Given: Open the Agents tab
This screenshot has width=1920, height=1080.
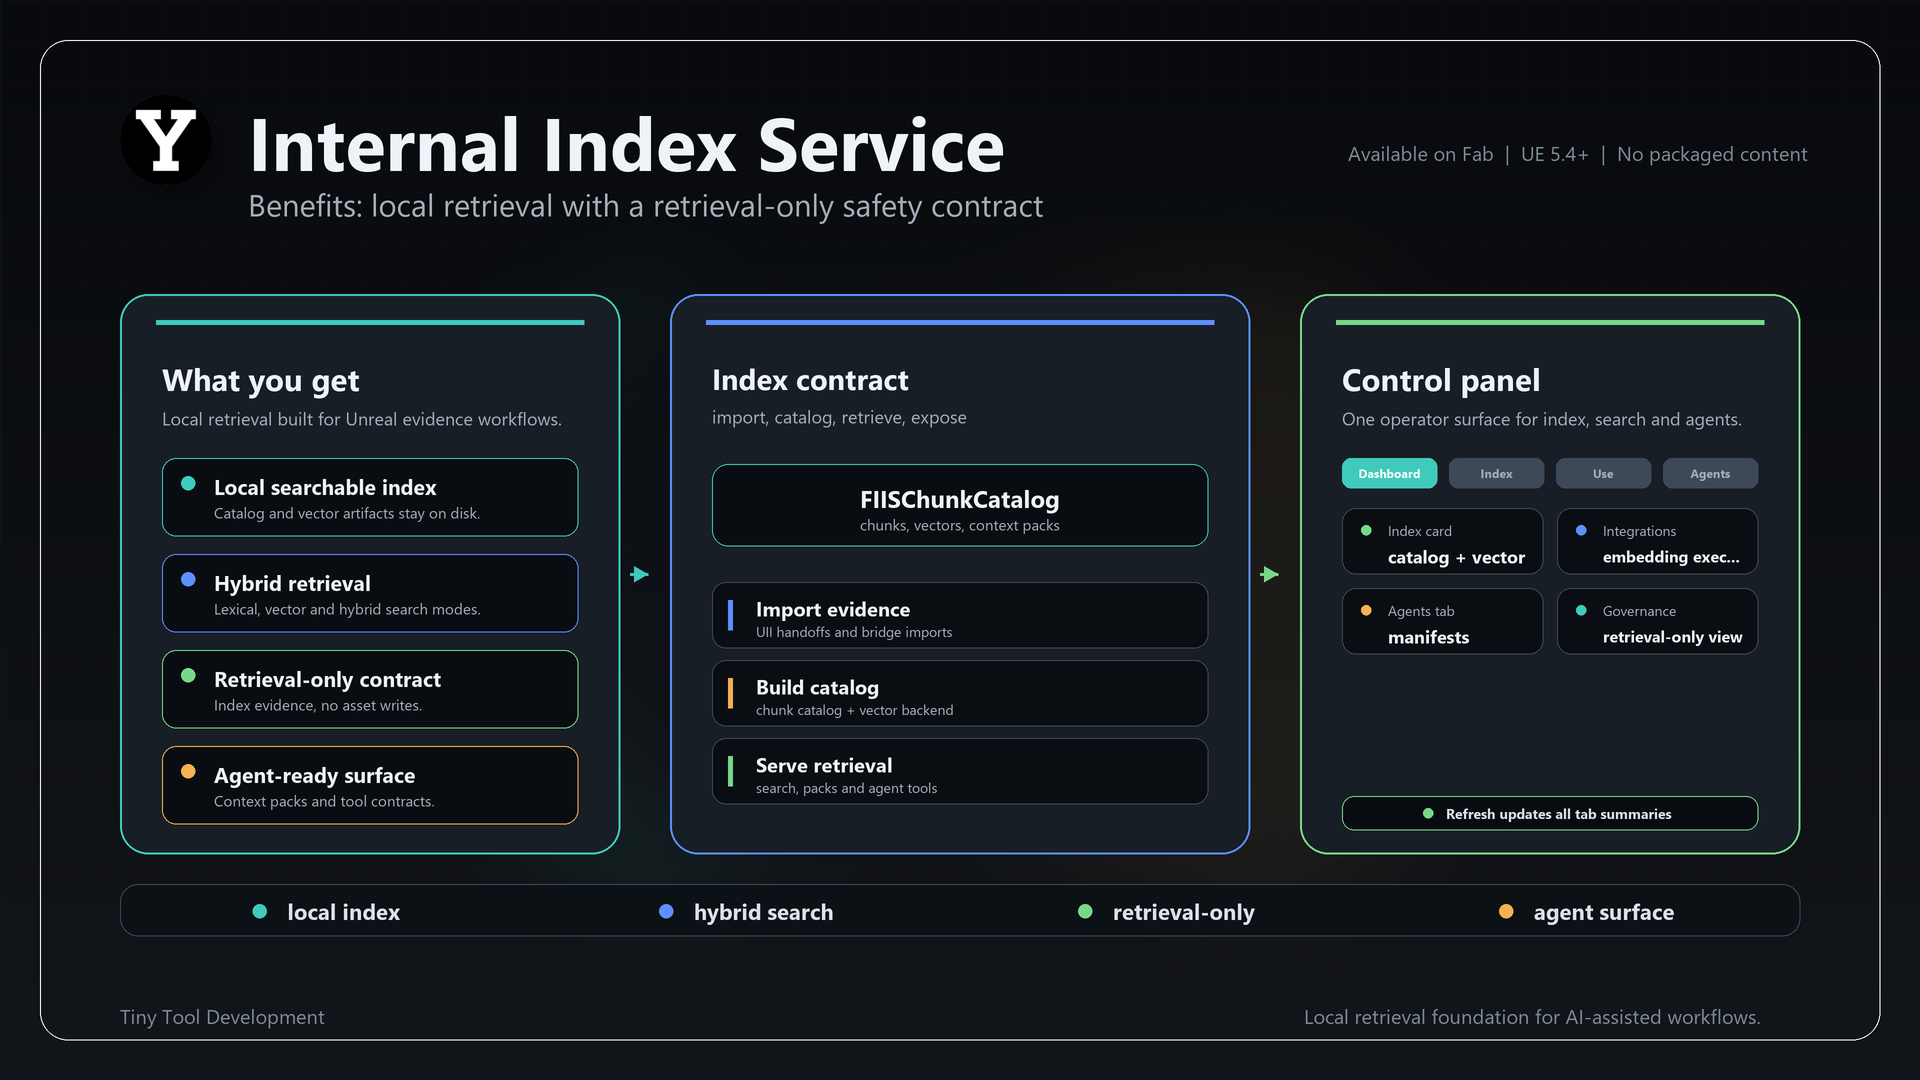Looking at the screenshot, I should (1710, 474).
